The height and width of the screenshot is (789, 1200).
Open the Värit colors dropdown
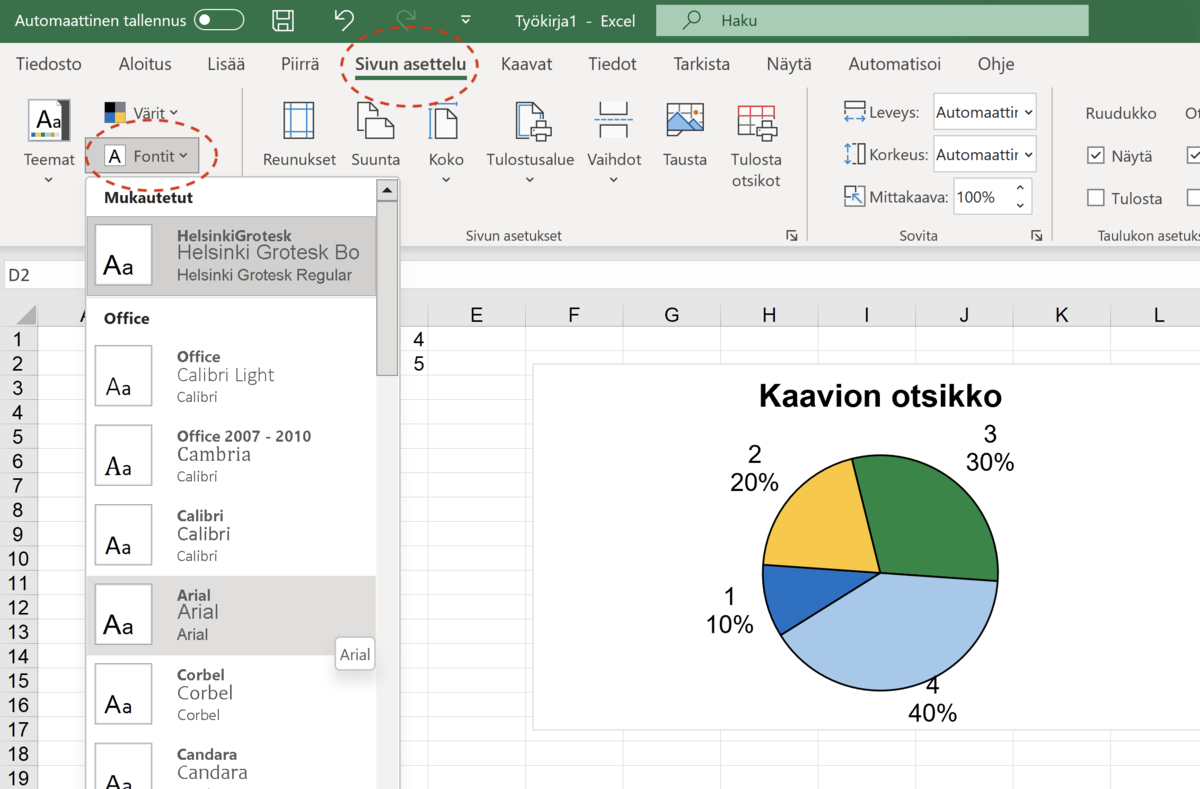[142, 113]
